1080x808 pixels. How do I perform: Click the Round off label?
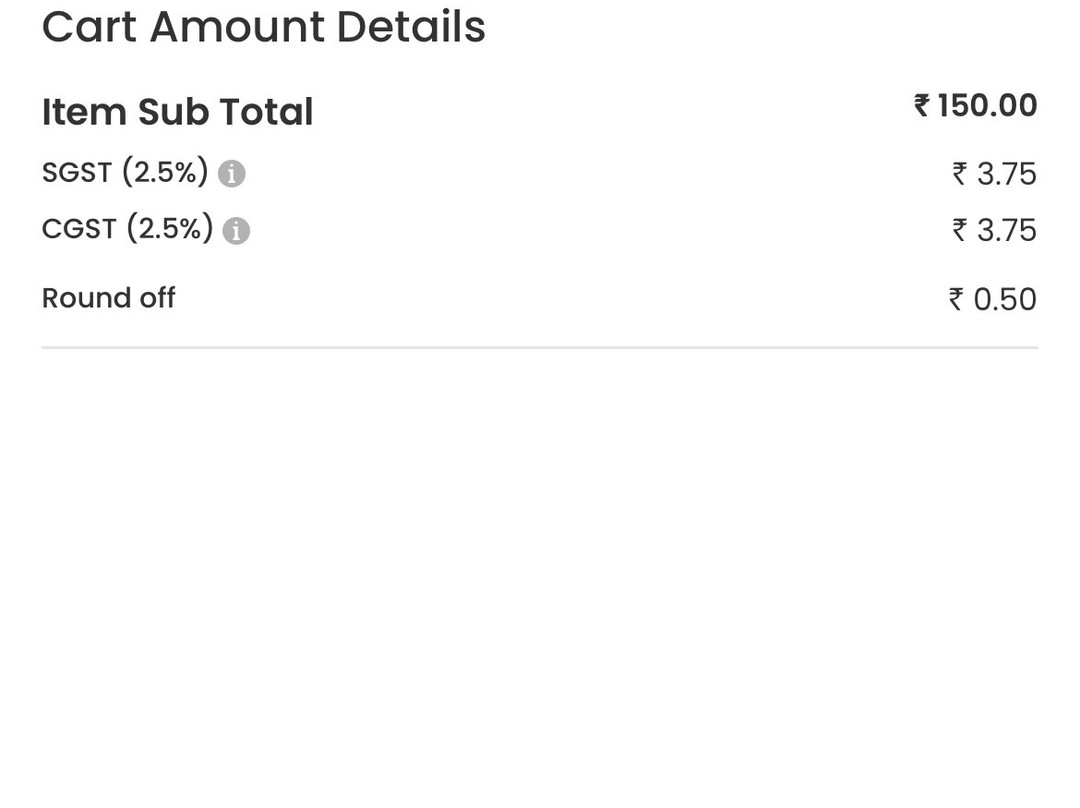click(x=109, y=298)
